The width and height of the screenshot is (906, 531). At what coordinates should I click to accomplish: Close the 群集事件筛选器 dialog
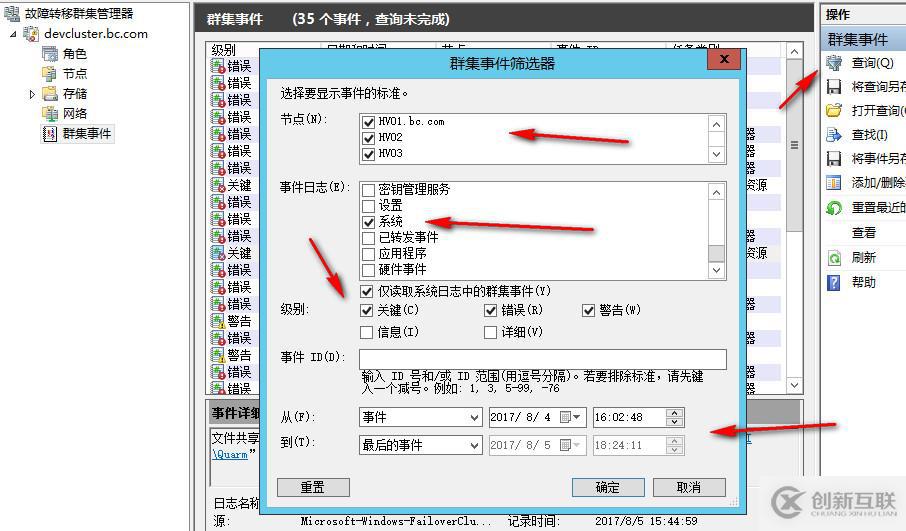coord(724,59)
